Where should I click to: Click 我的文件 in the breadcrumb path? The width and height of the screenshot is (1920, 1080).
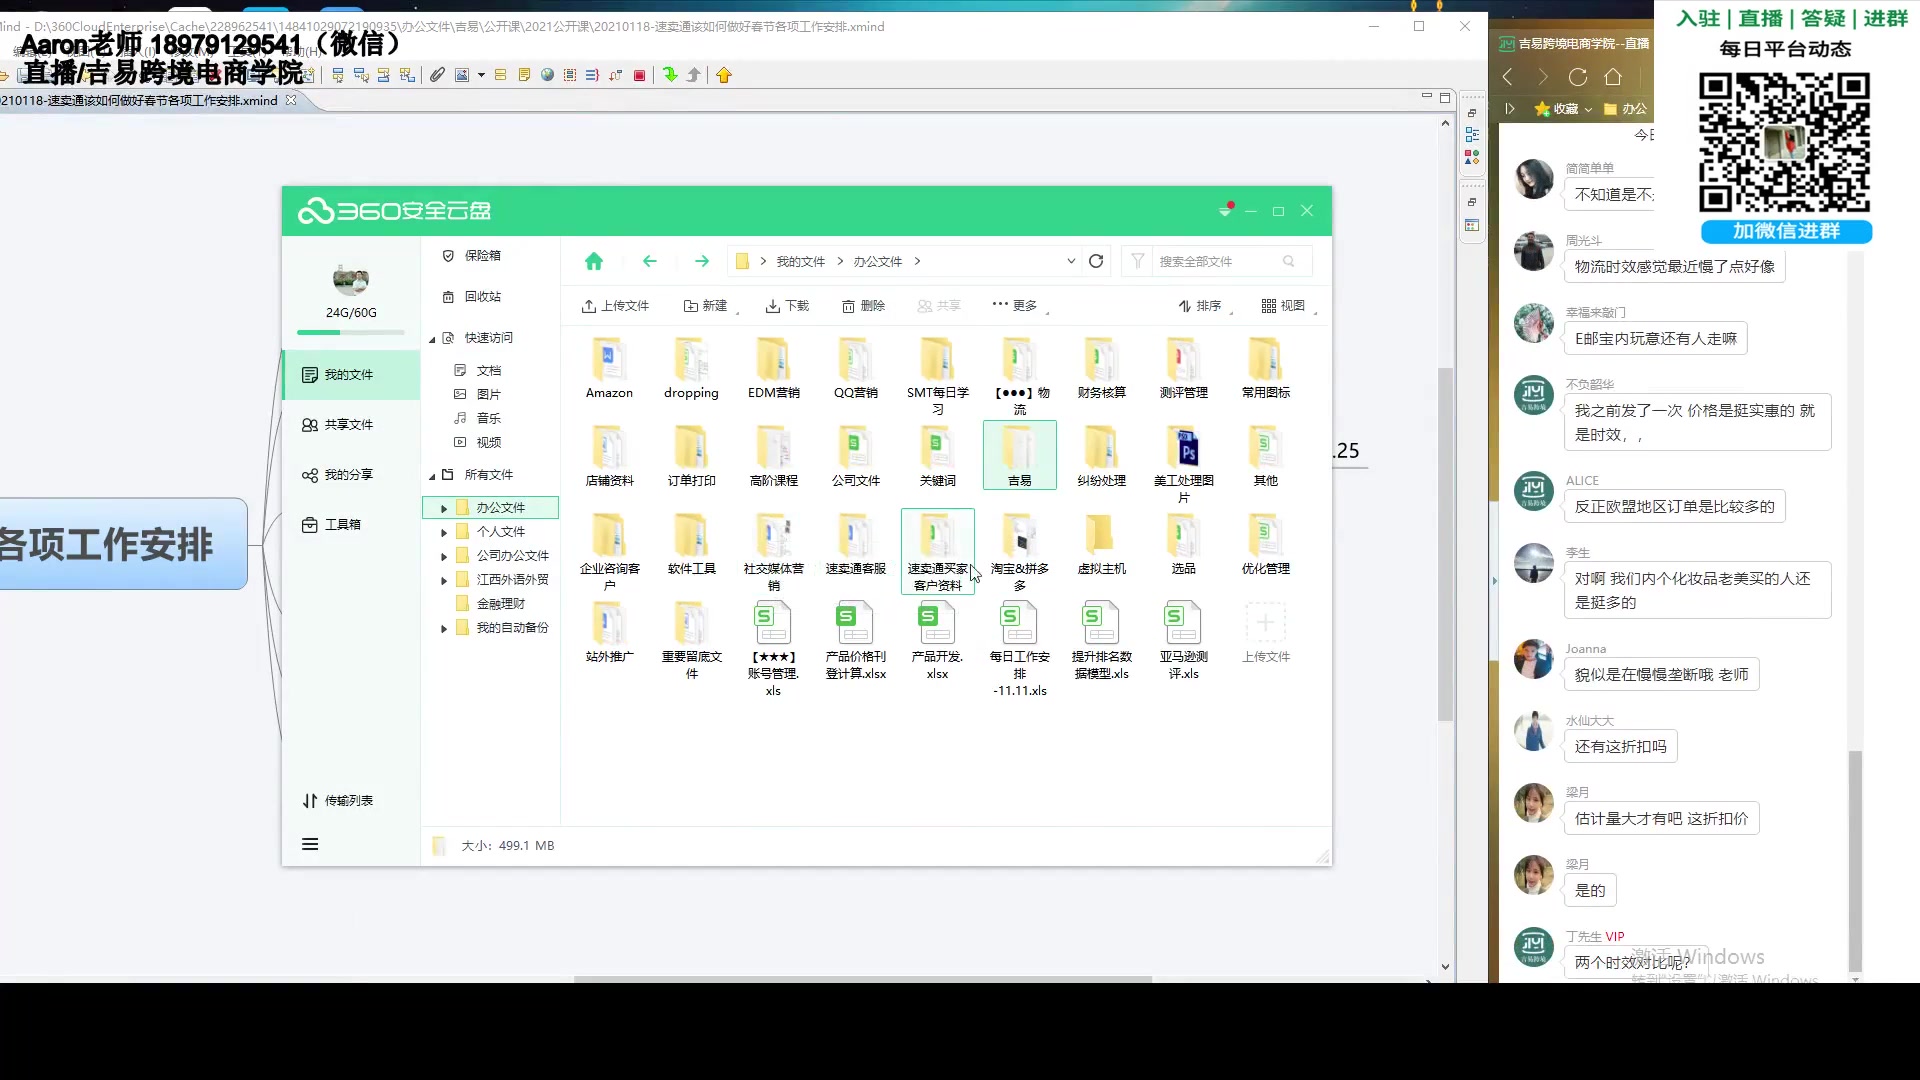[801, 261]
